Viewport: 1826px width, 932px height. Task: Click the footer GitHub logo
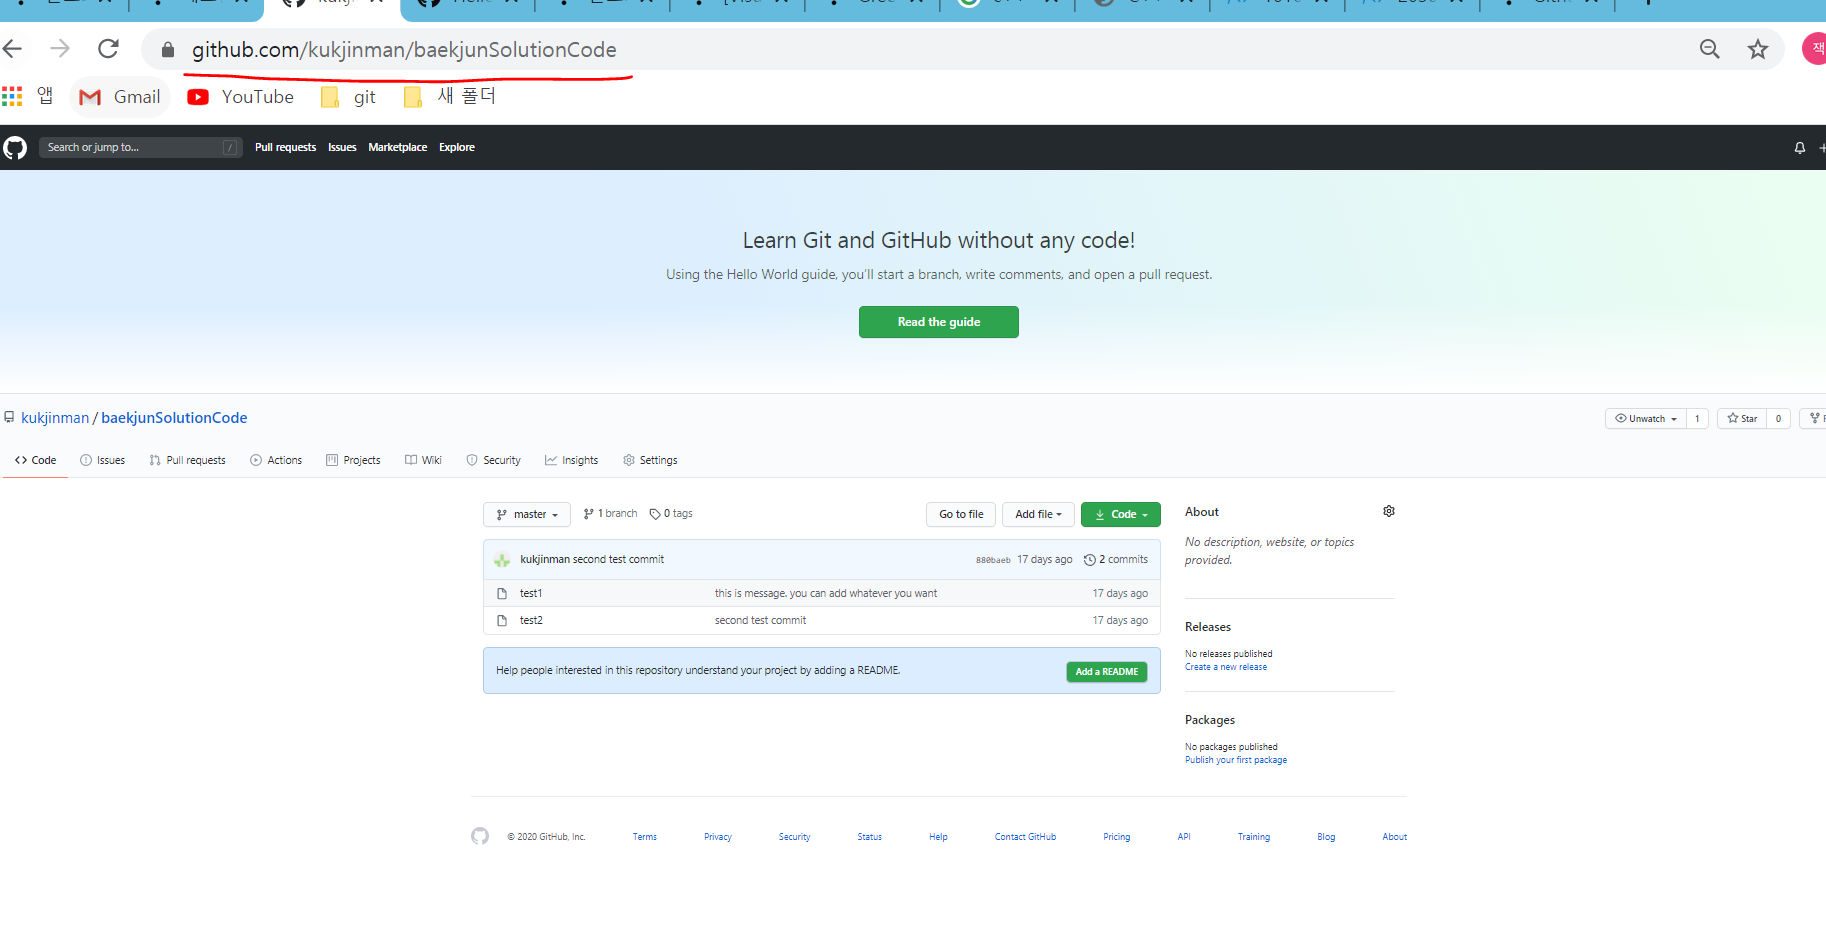pos(480,836)
